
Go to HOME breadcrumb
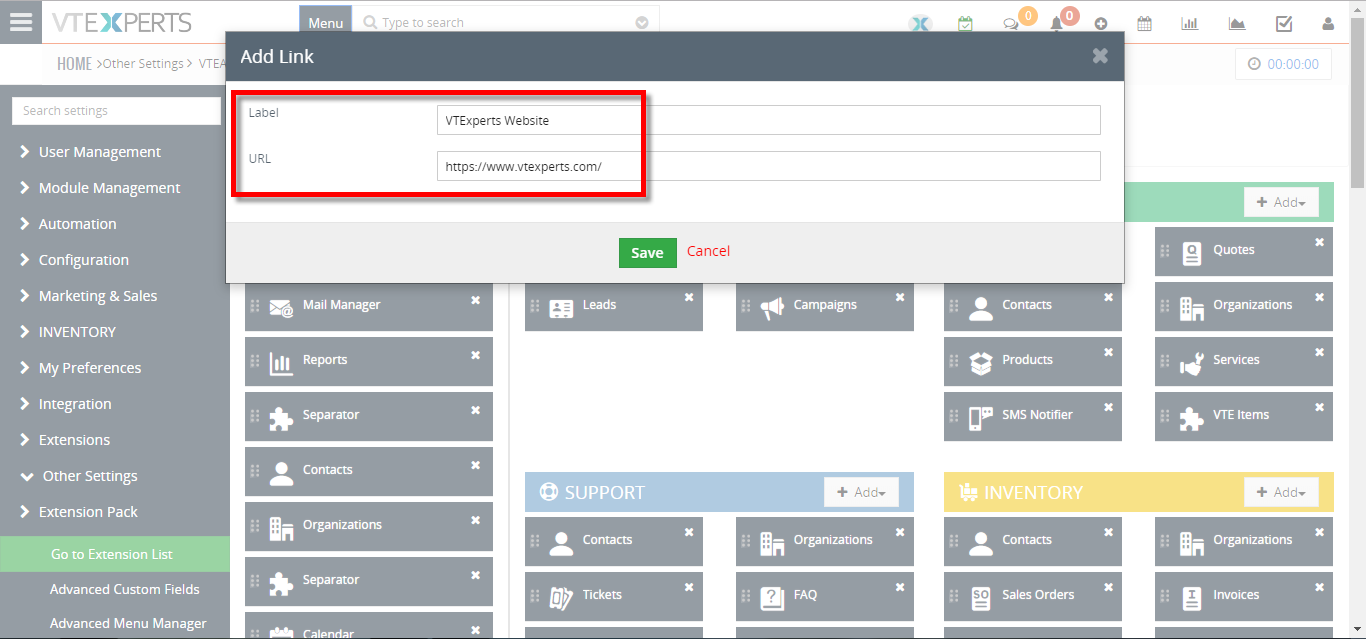point(74,64)
